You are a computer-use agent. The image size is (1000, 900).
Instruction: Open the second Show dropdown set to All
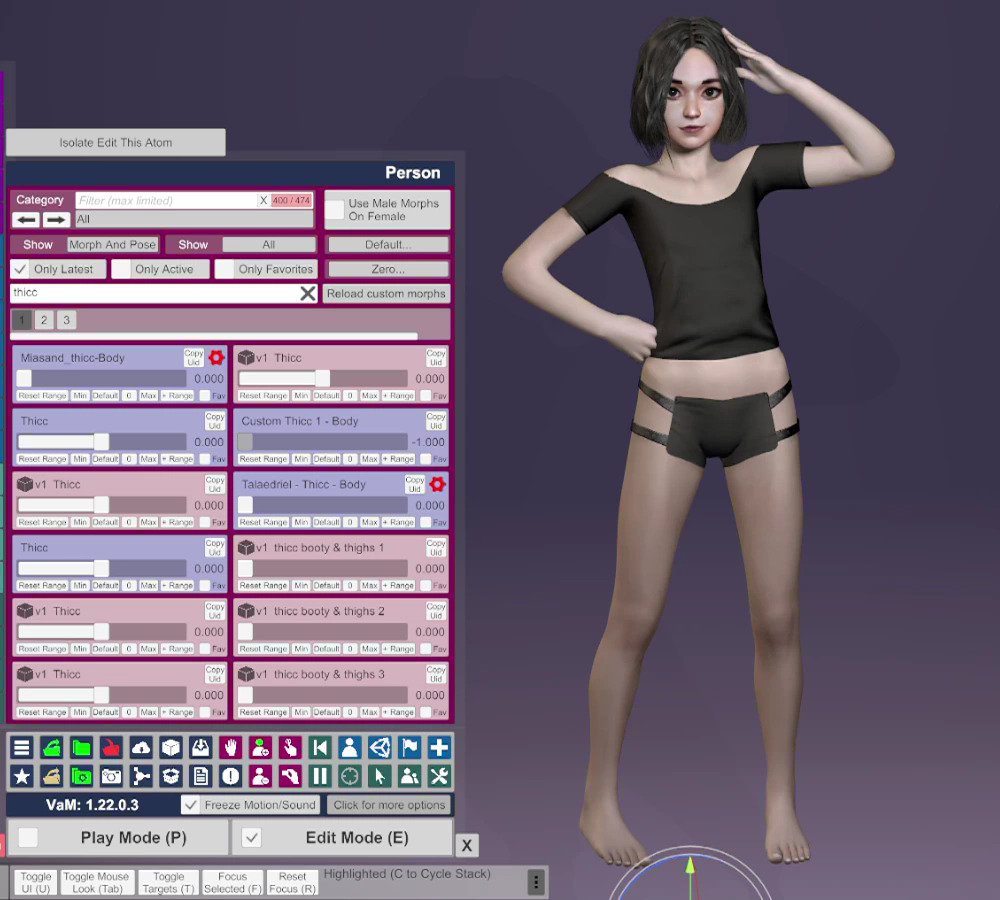(268, 244)
